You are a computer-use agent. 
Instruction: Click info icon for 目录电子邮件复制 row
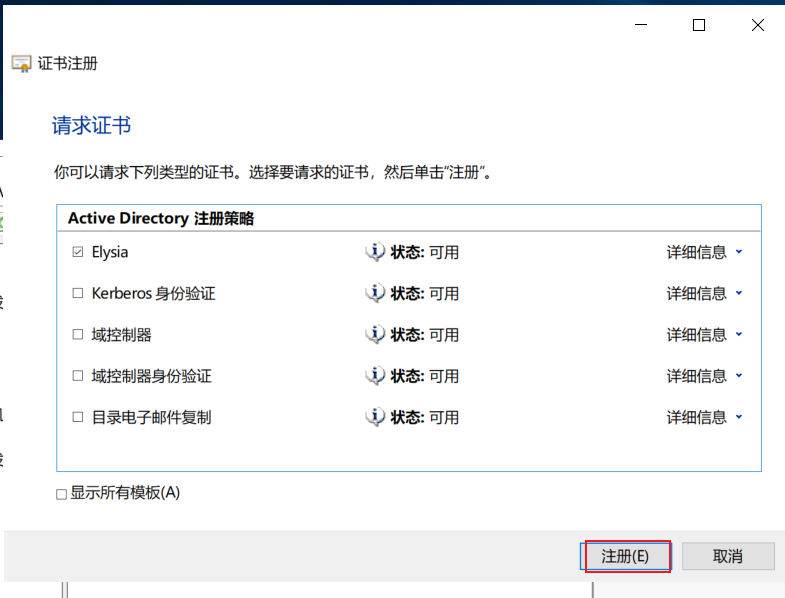[375, 417]
